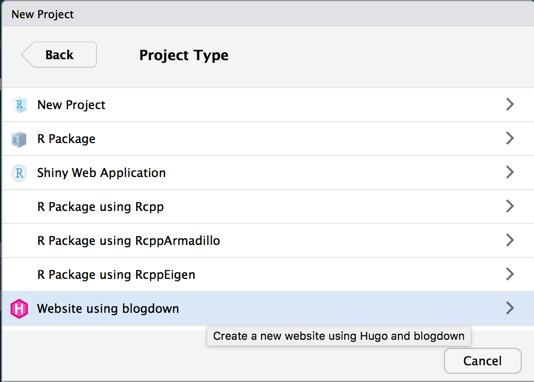Click the pink Hugo blogdown icon
The image size is (534, 382).
(x=19, y=309)
